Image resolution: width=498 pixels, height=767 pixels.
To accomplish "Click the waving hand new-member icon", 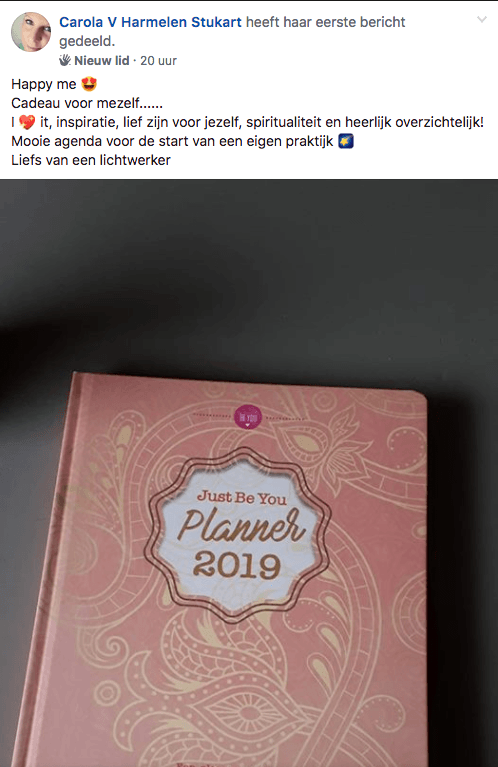I will [x=65, y=60].
